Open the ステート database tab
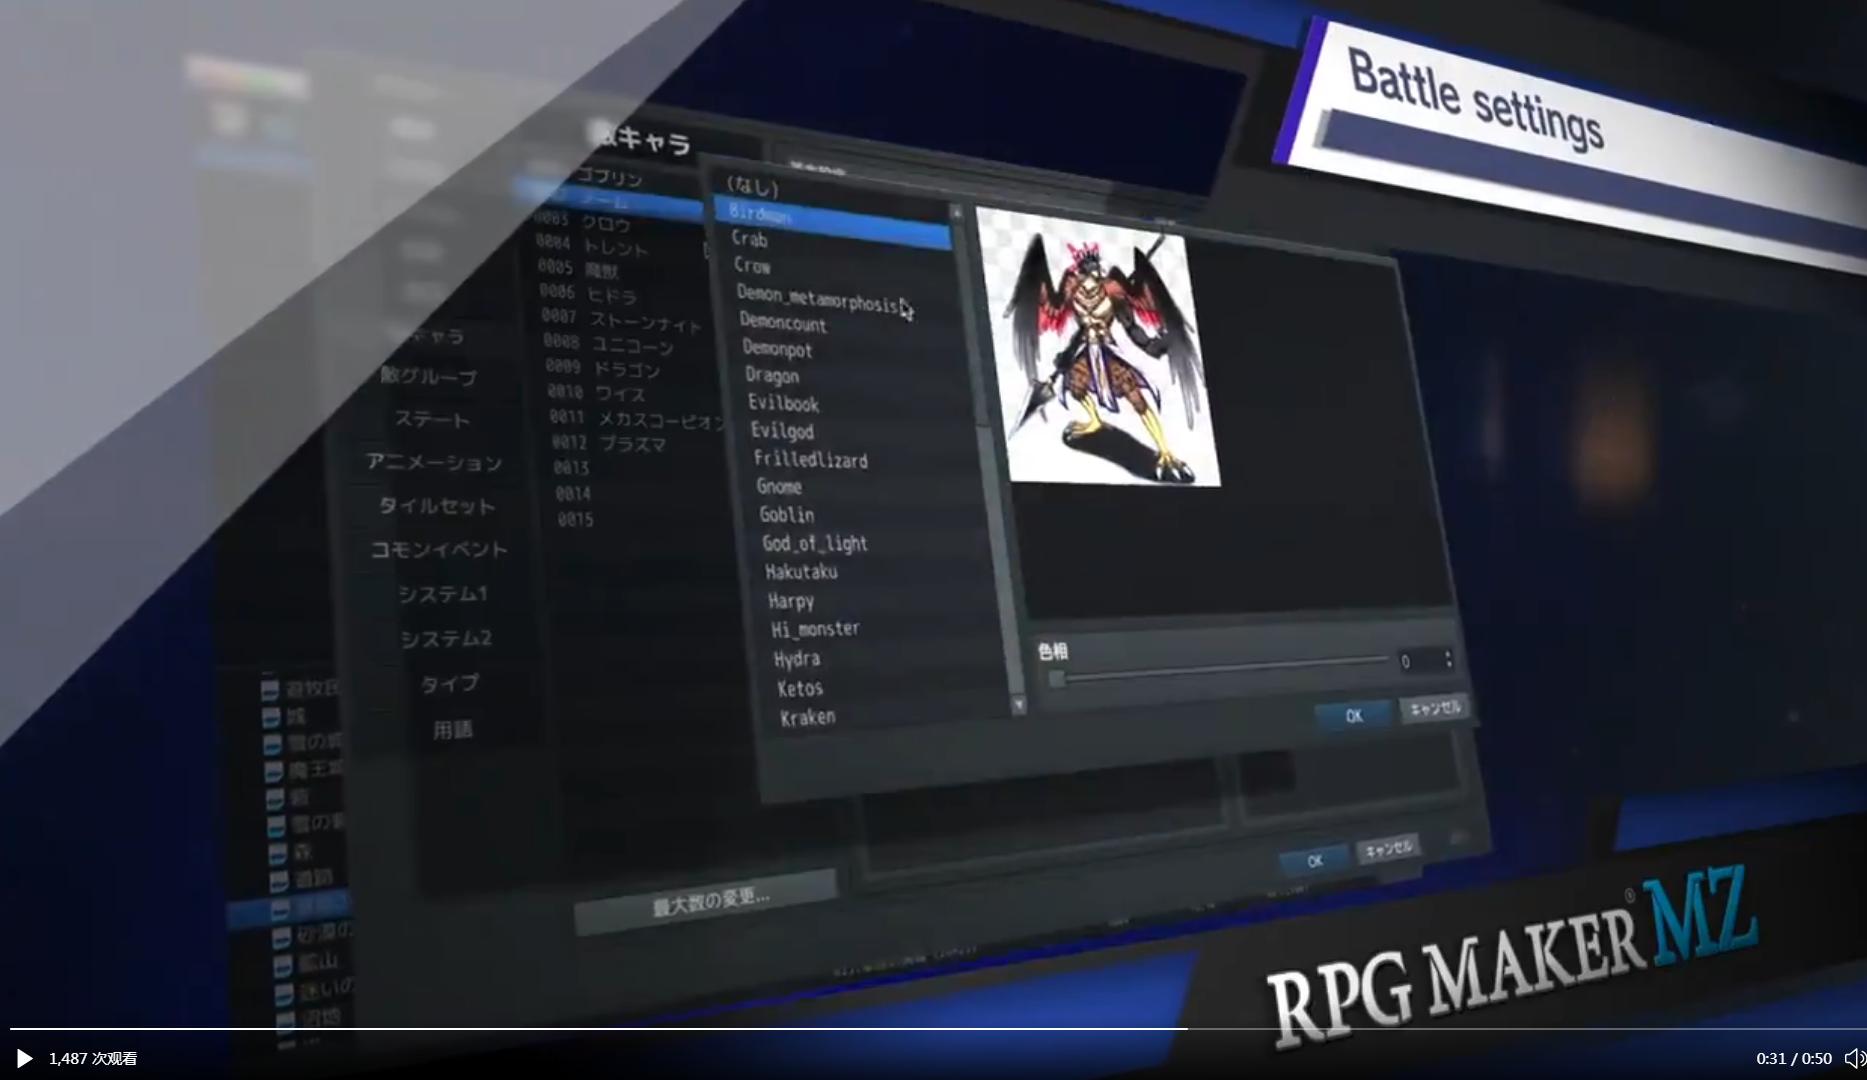This screenshot has width=1867, height=1080. (x=432, y=420)
